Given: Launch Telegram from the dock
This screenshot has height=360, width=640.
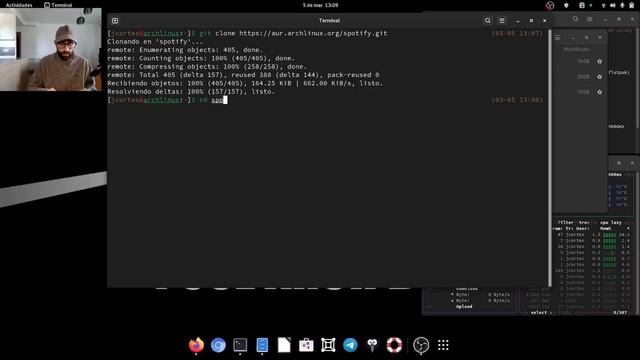Looking at the screenshot, I should pos(350,345).
